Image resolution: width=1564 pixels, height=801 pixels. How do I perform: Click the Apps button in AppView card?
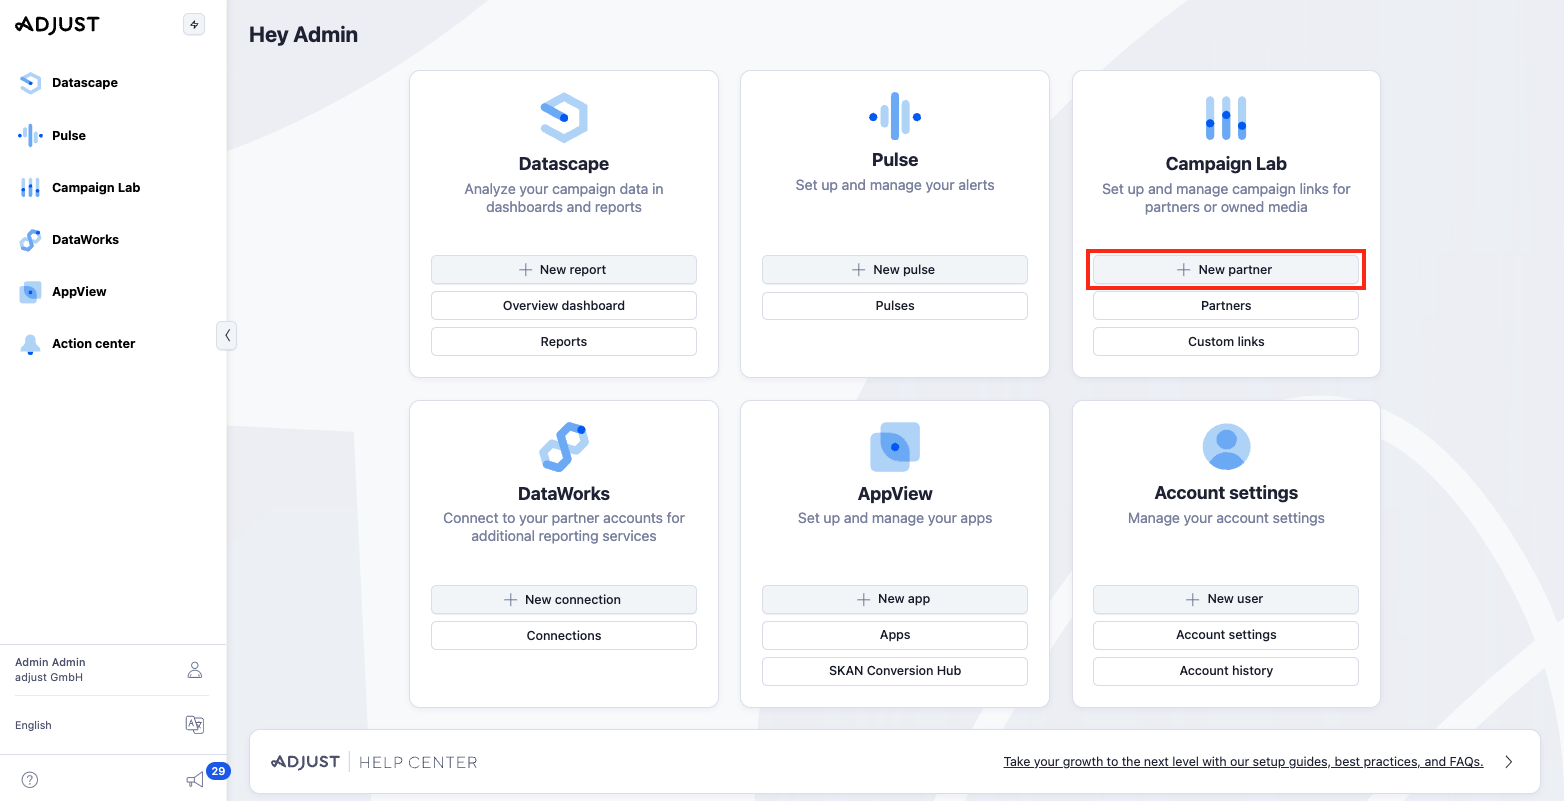(895, 635)
